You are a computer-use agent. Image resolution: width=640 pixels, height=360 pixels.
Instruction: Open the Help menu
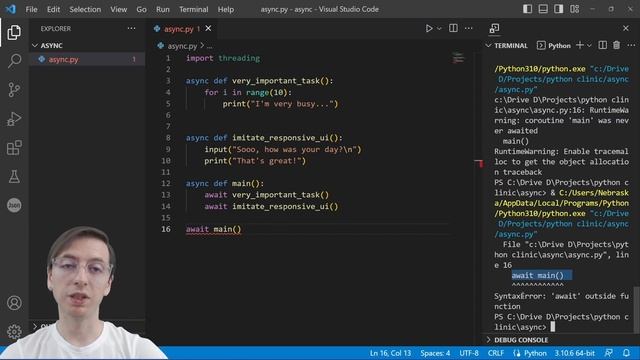tap(226, 9)
